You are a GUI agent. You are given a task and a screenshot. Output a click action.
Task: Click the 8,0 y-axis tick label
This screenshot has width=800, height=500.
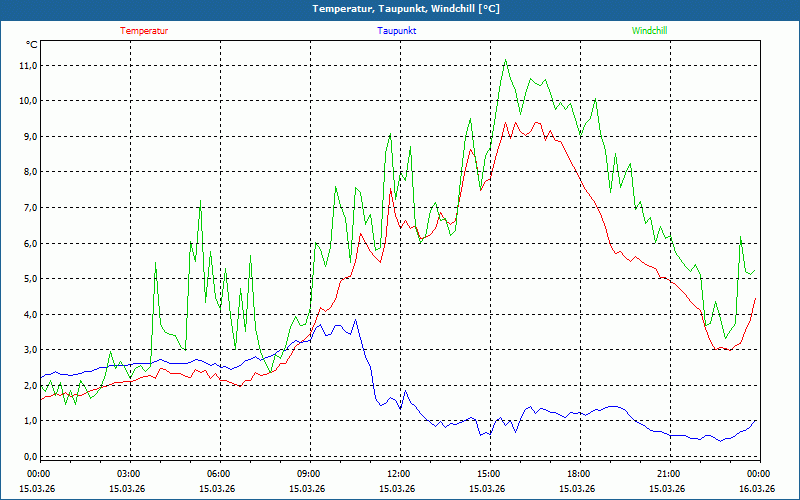[29, 172]
